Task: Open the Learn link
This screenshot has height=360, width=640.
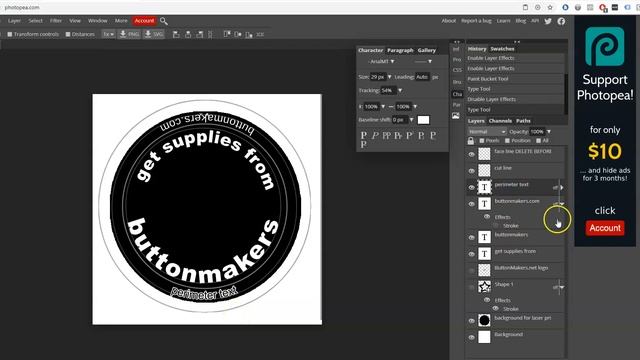Action: [x=503, y=21]
